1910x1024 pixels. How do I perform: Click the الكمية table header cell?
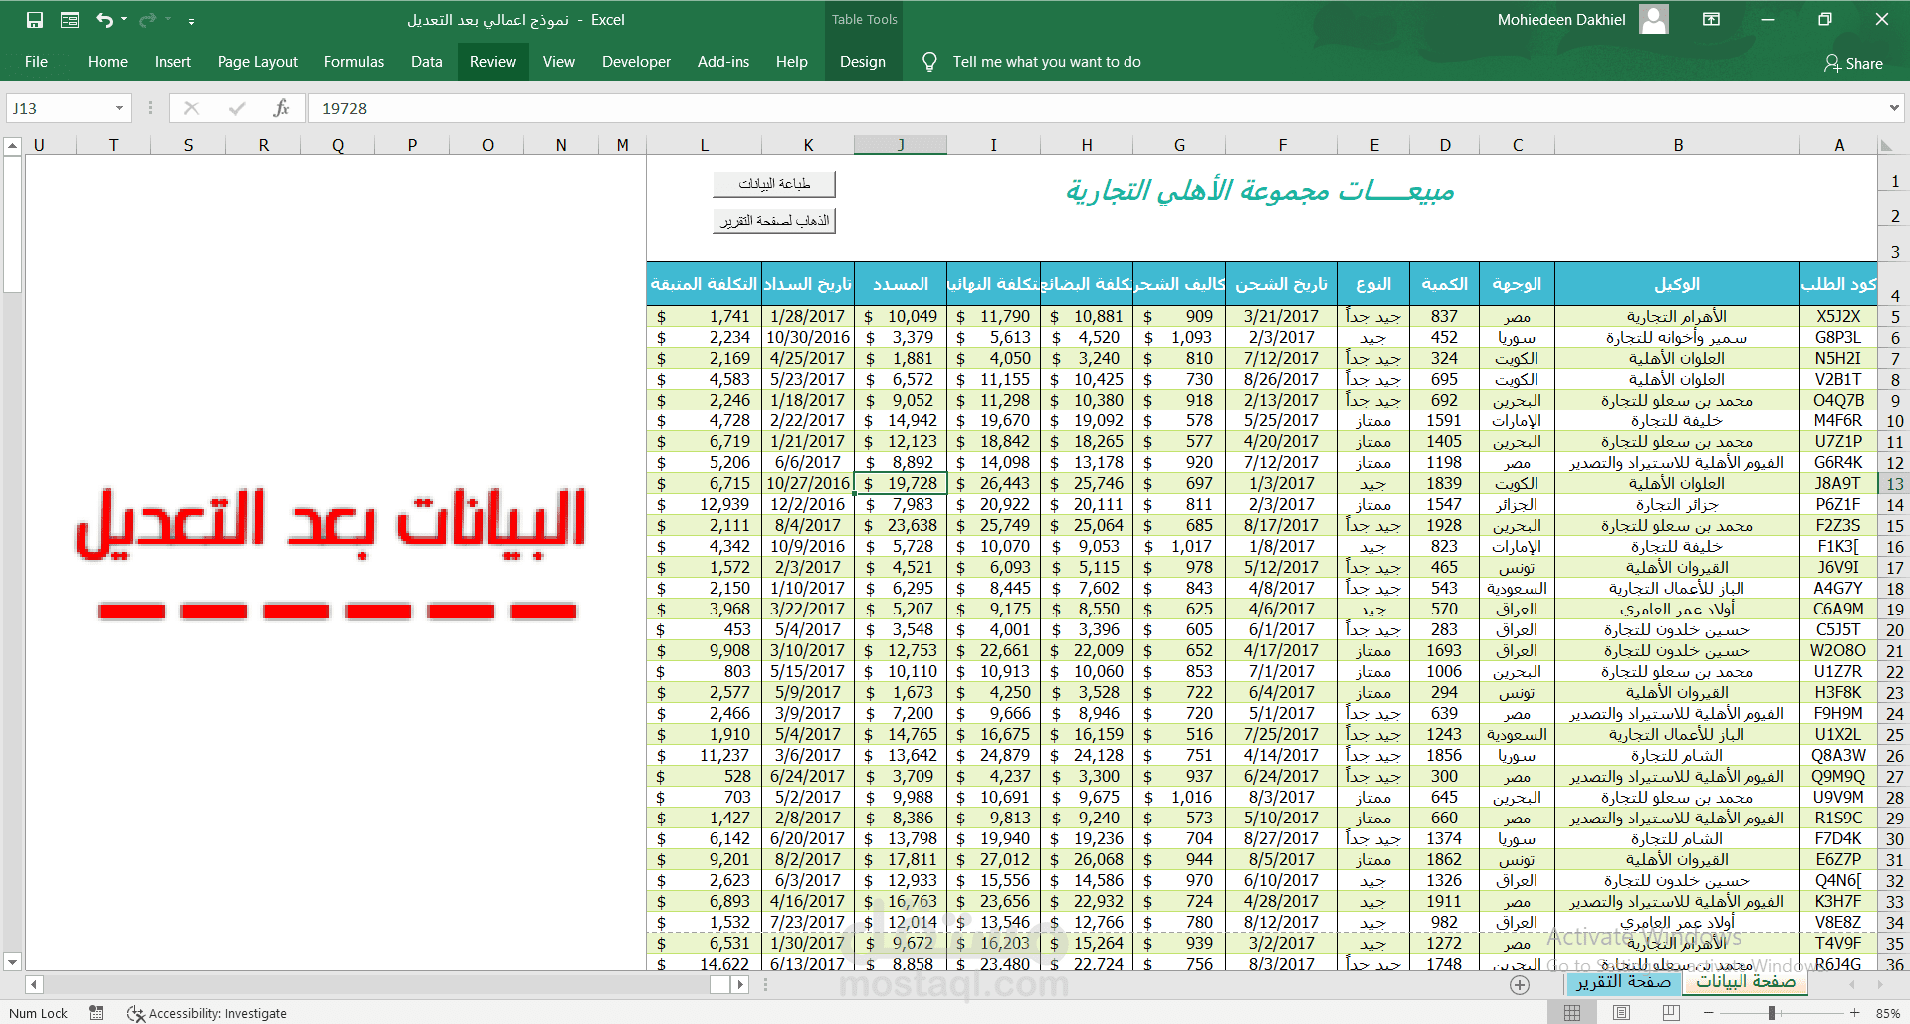1445,284
